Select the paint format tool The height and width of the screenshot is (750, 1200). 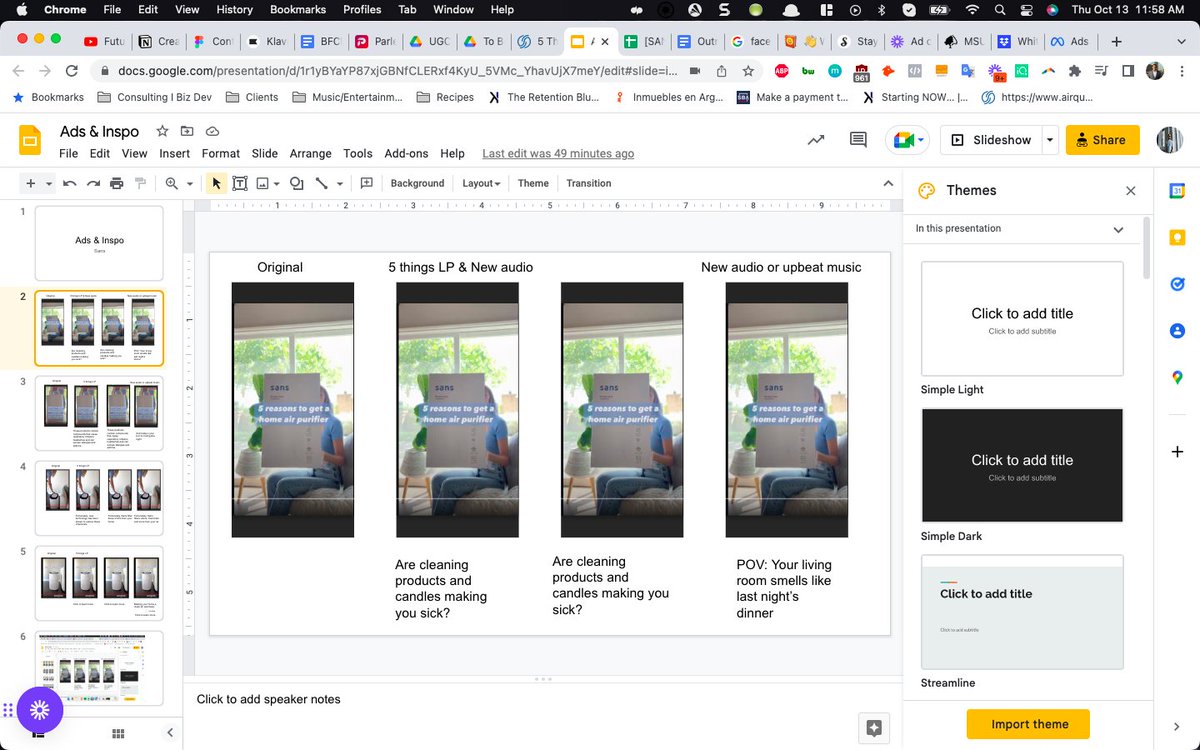coord(140,183)
